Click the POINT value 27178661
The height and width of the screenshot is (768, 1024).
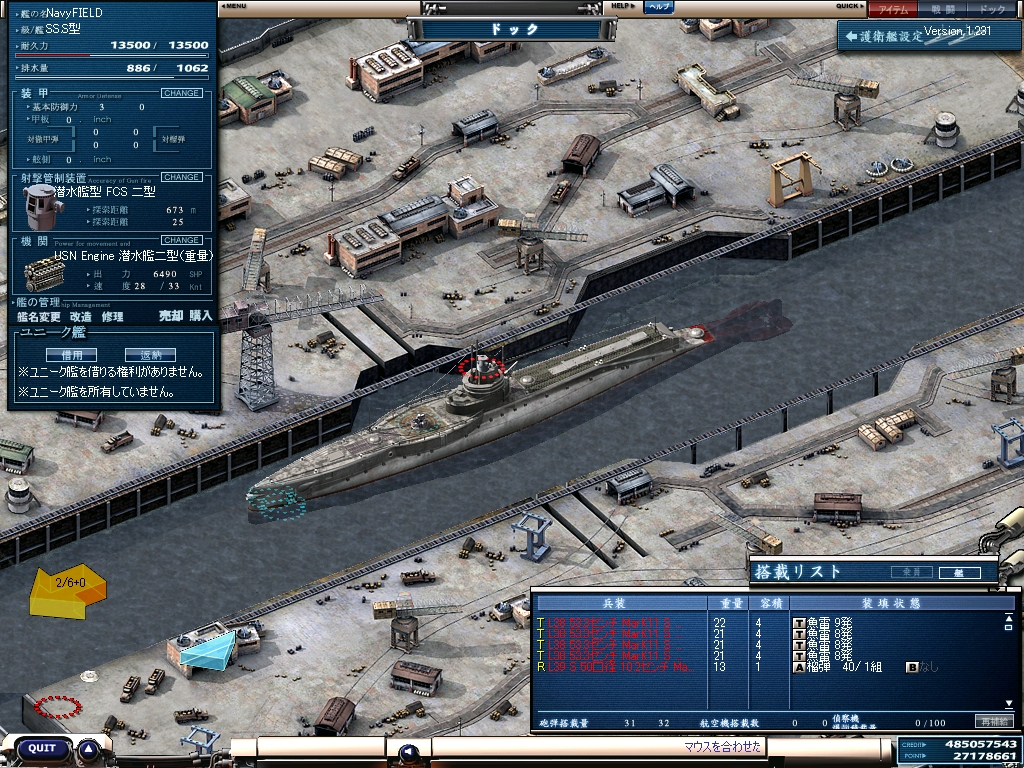[985, 756]
